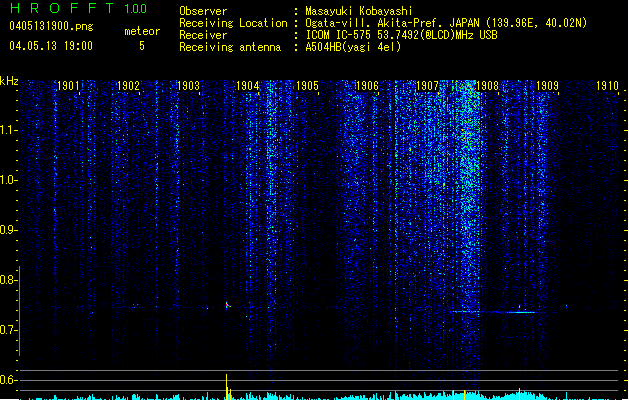This screenshot has height=400, width=629.
Task: Click the 1904 time marker
Action: (x=248, y=86)
